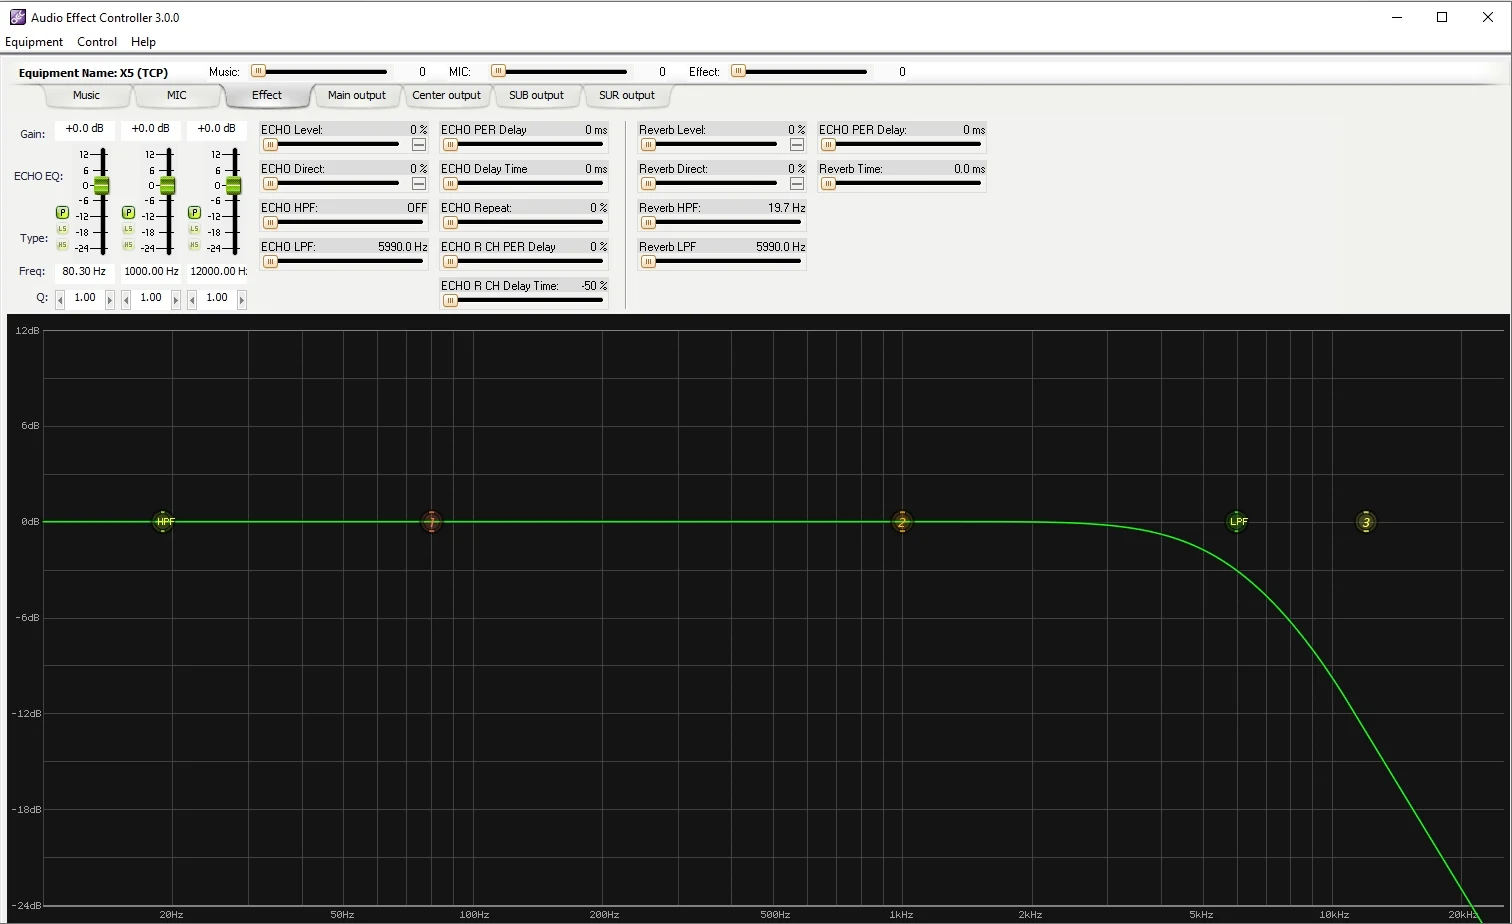Click the minus button next to Reverb Direct
This screenshot has width=1512, height=924.
pos(797,184)
